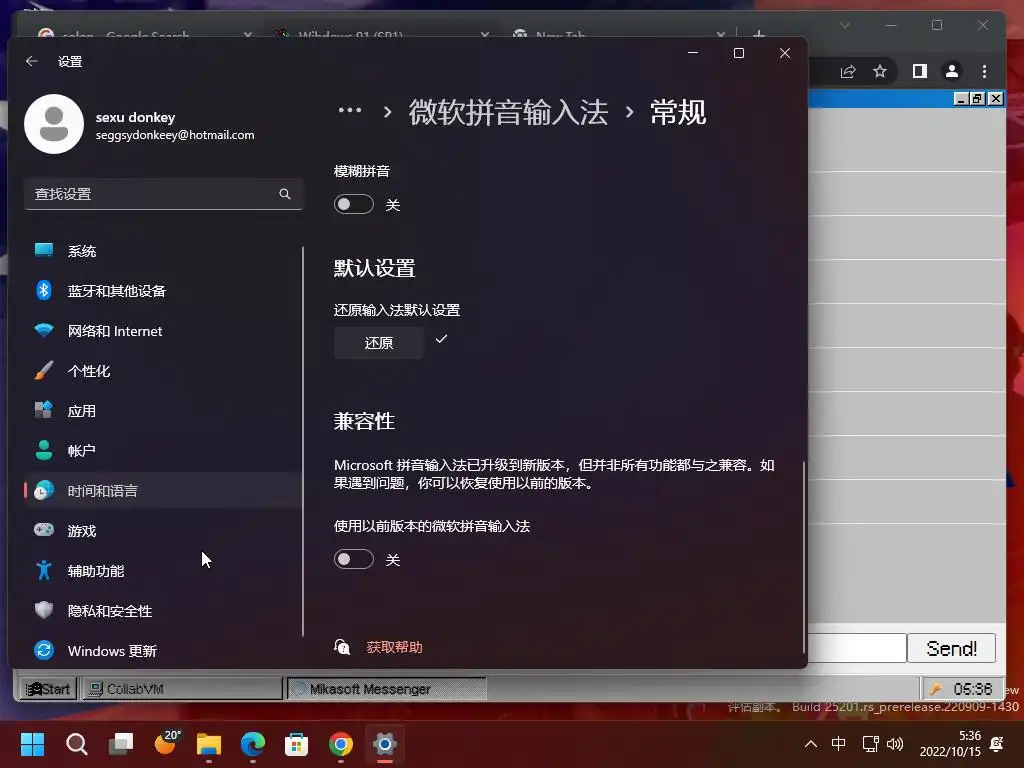Click inner desktop tray clock 05:38

(972, 689)
